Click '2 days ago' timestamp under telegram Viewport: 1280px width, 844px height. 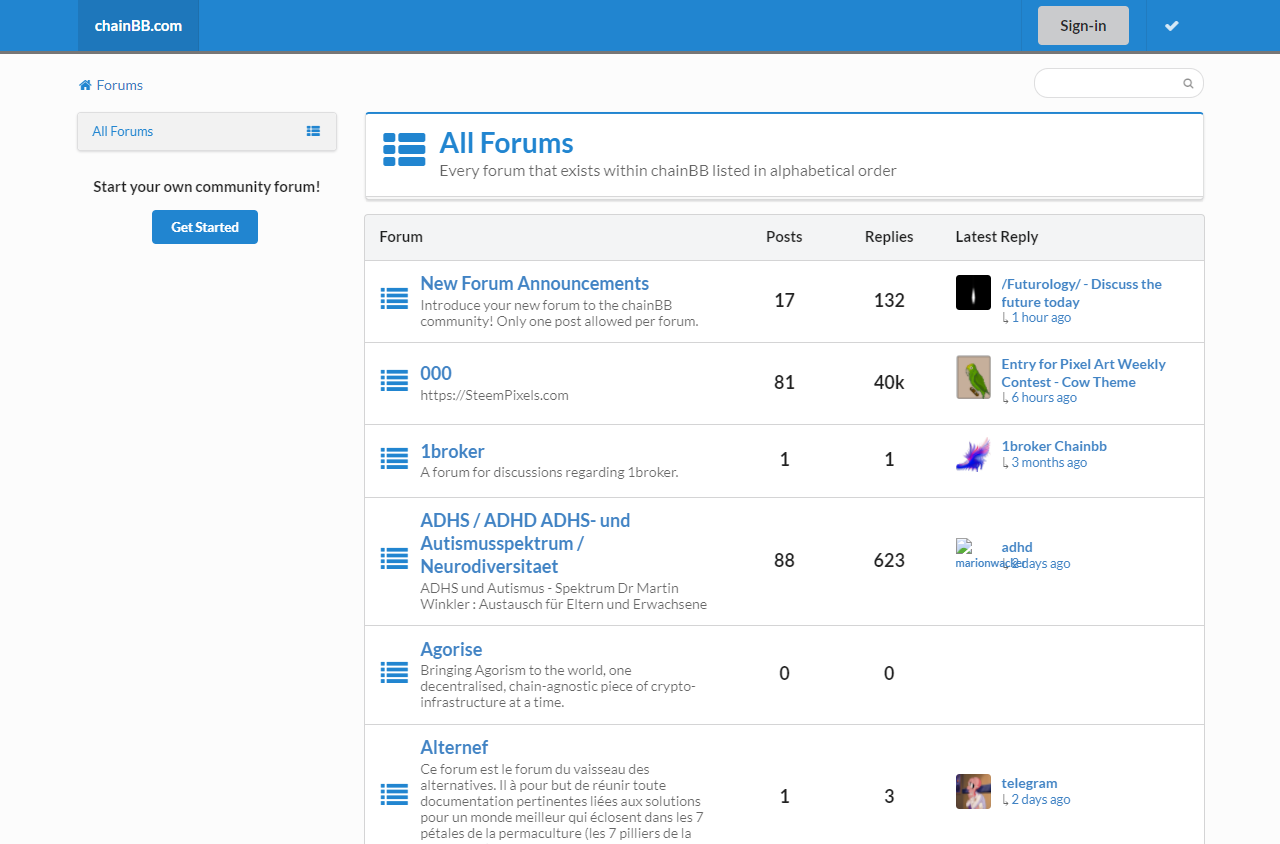[x=1041, y=800]
